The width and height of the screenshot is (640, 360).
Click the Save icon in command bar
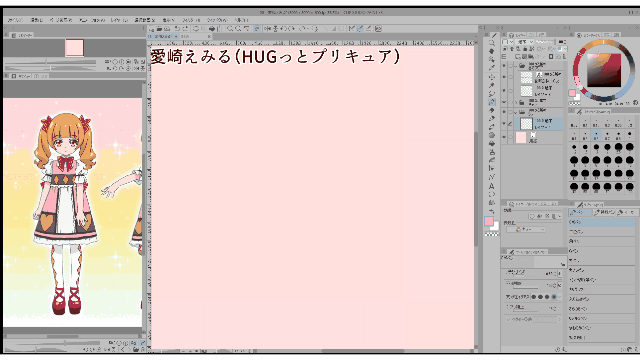point(167,29)
